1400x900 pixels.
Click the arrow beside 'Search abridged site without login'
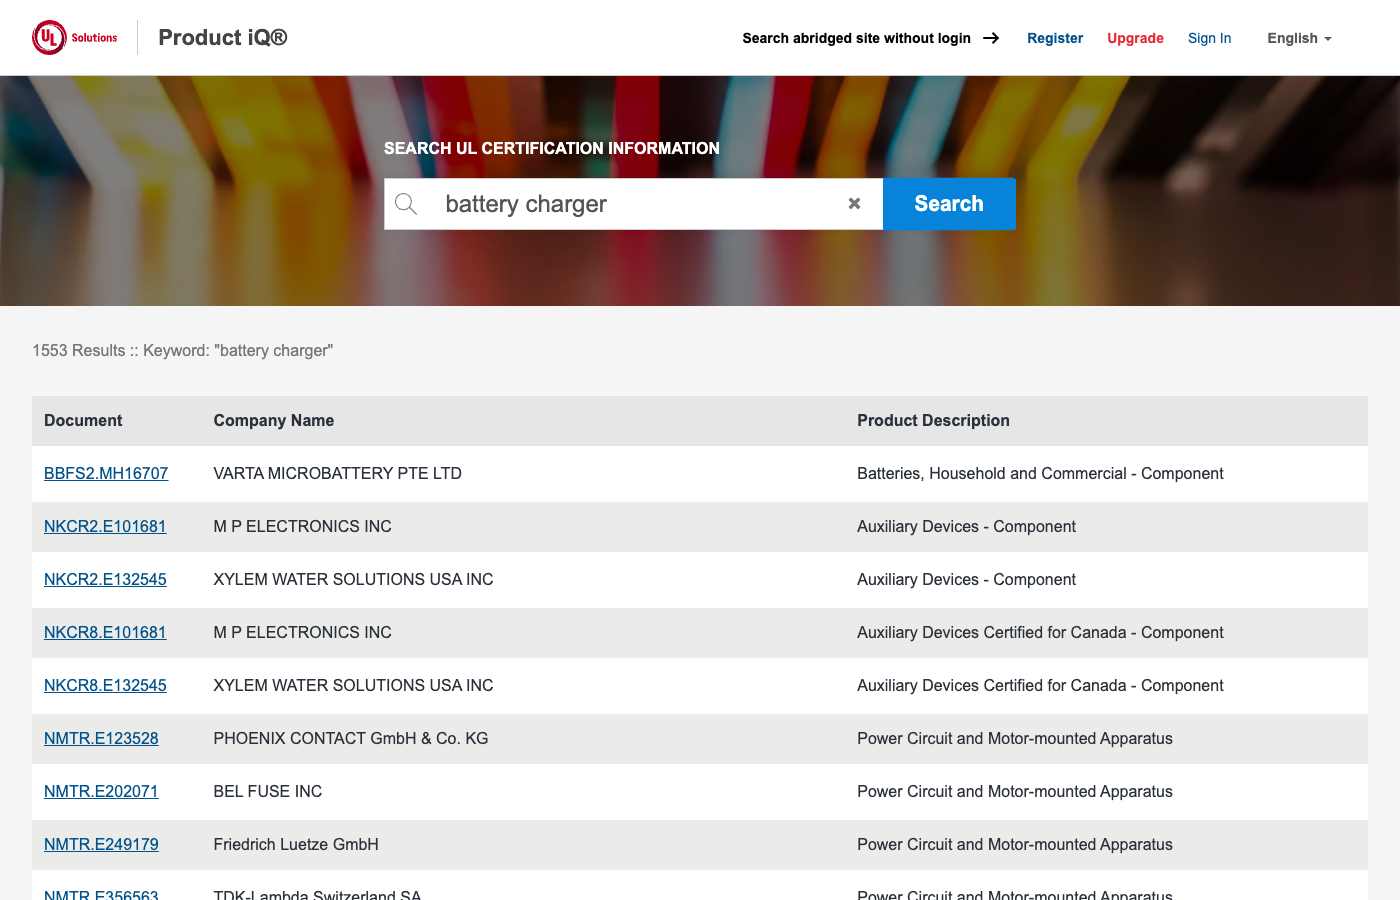[x=991, y=38]
